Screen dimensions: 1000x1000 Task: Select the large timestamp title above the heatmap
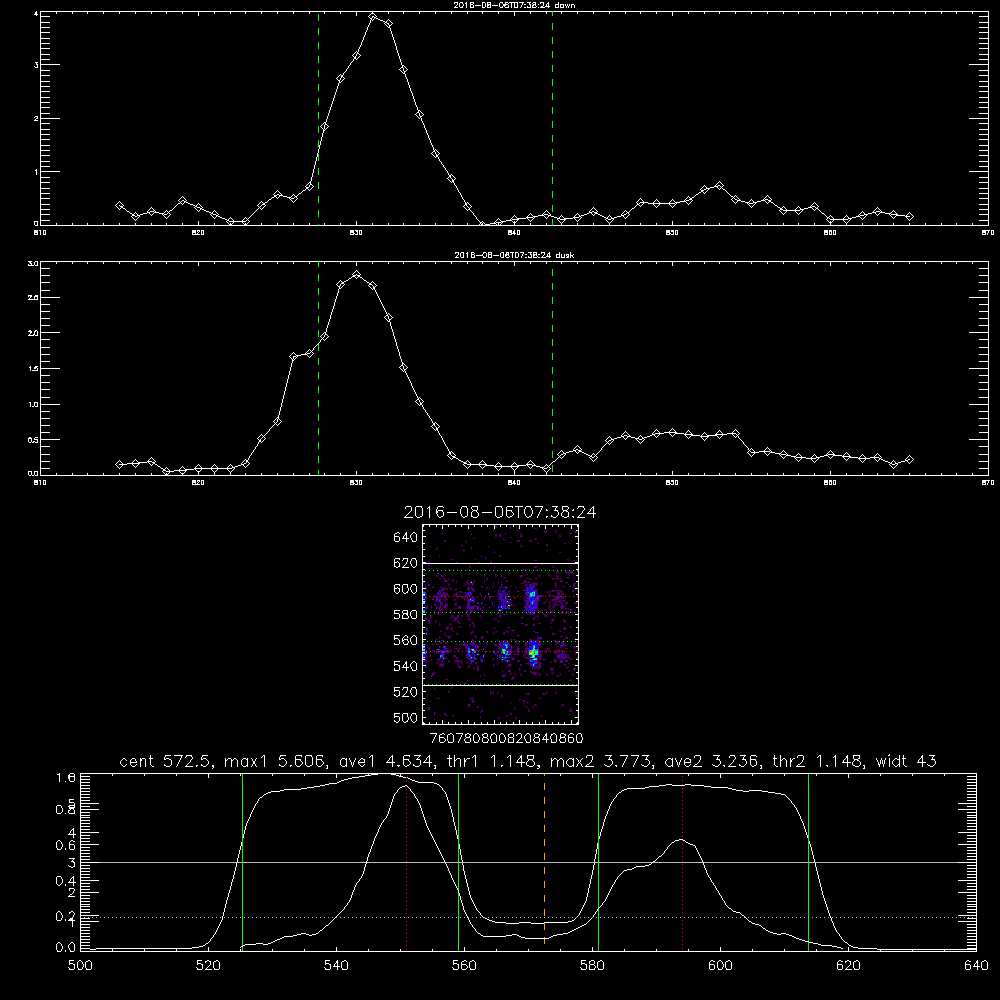tap(500, 512)
